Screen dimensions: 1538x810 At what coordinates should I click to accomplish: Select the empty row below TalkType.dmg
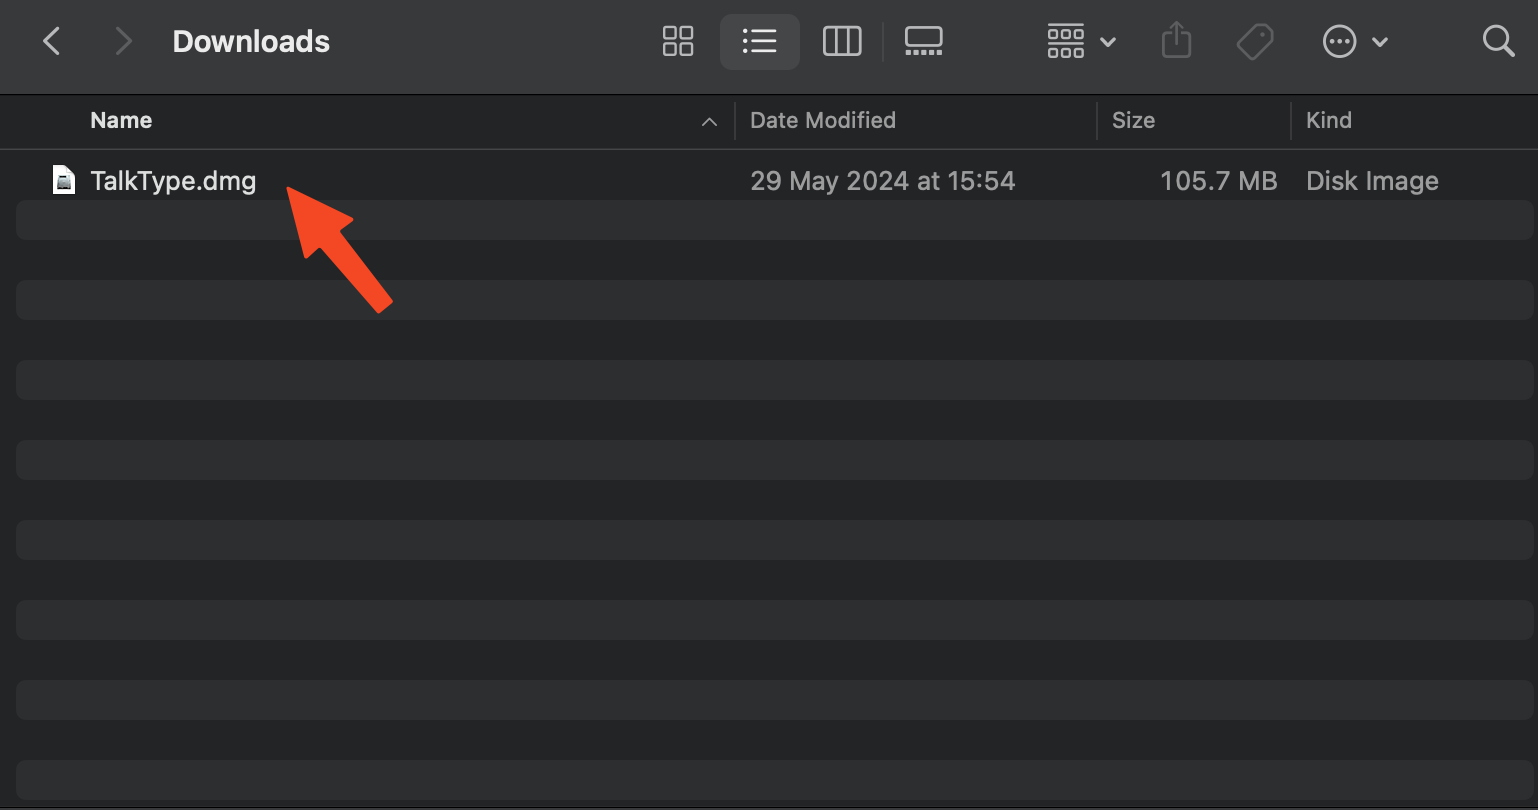click(400, 220)
